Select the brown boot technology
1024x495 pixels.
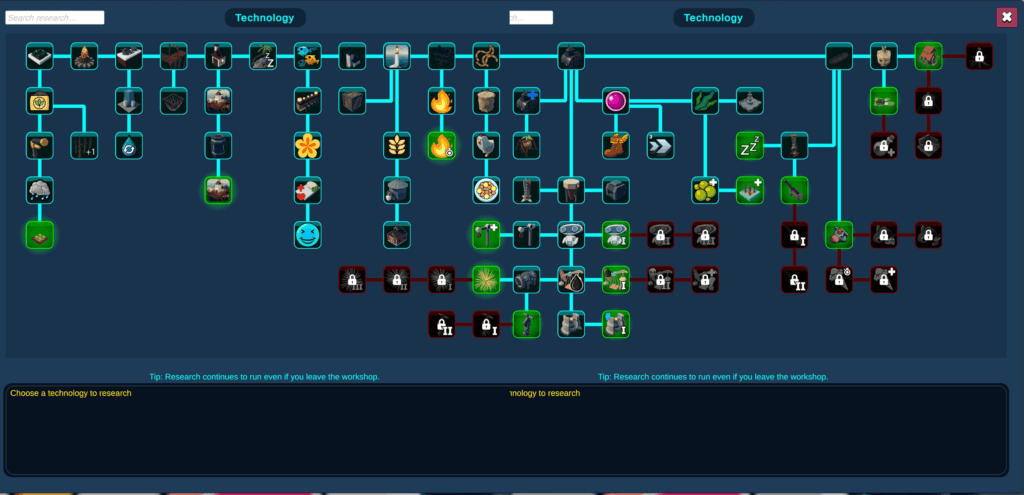pos(616,146)
